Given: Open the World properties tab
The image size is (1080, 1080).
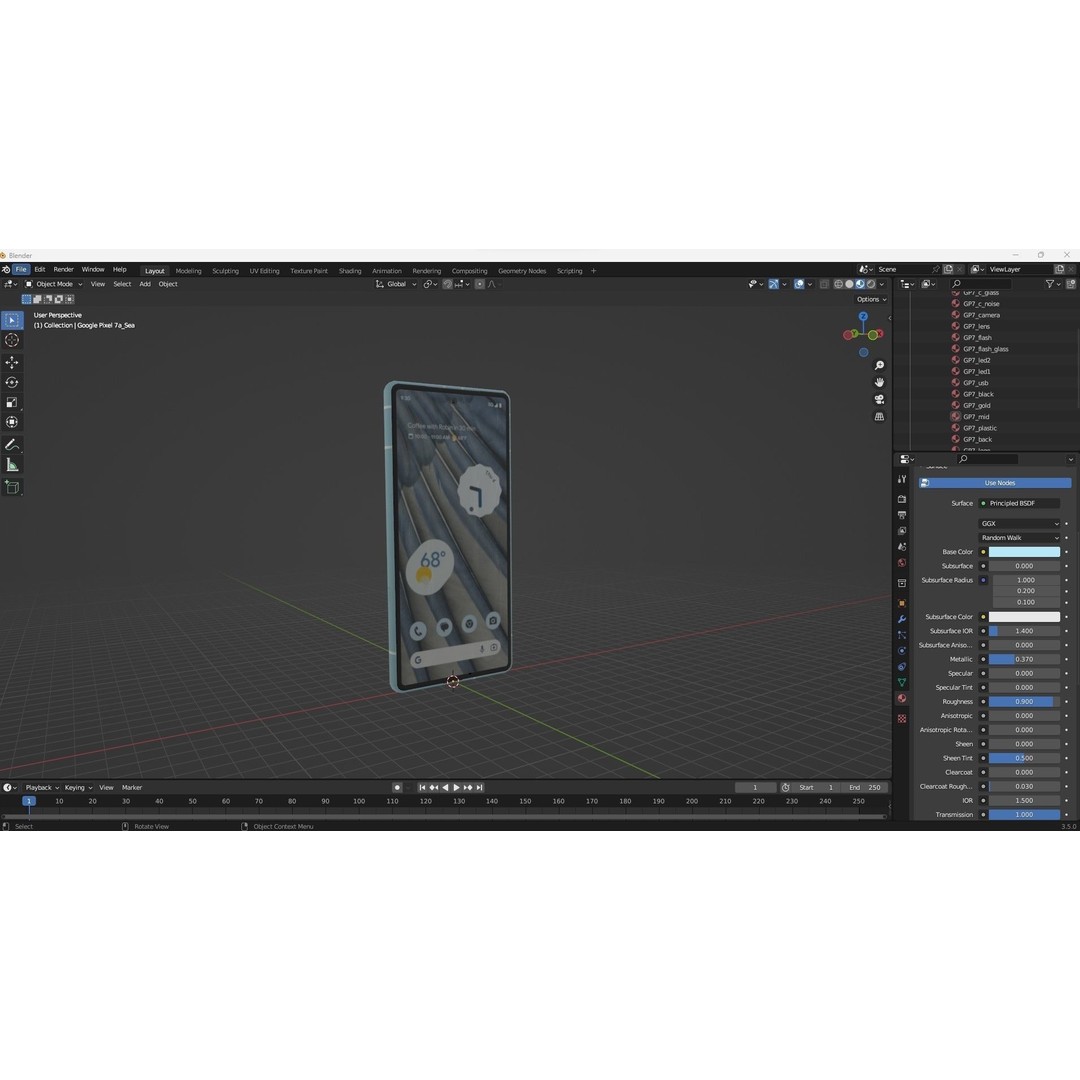Looking at the screenshot, I should tap(902, 563).
